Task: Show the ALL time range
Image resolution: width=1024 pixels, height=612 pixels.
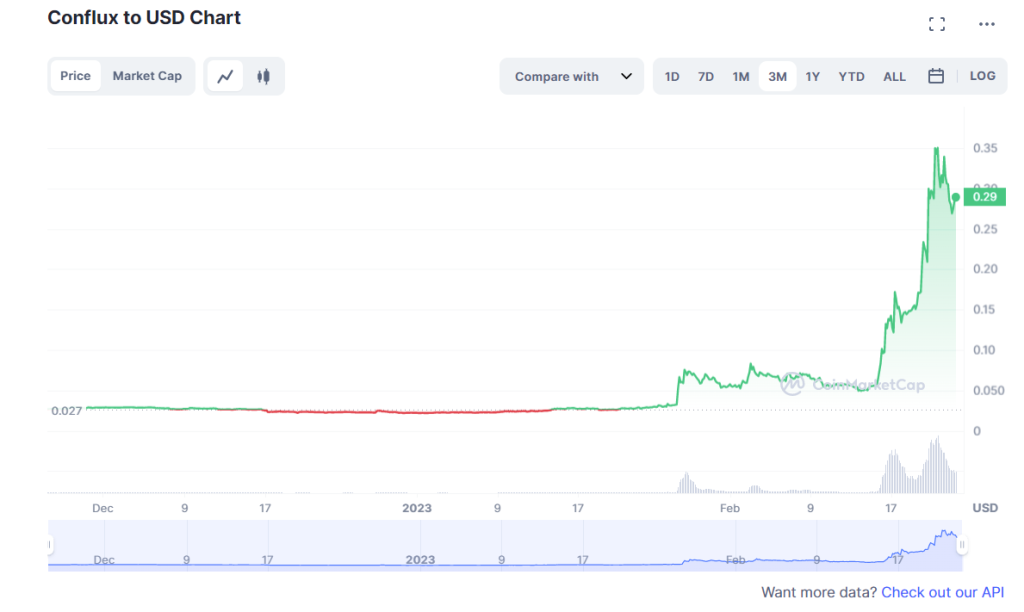Action: 894,76
